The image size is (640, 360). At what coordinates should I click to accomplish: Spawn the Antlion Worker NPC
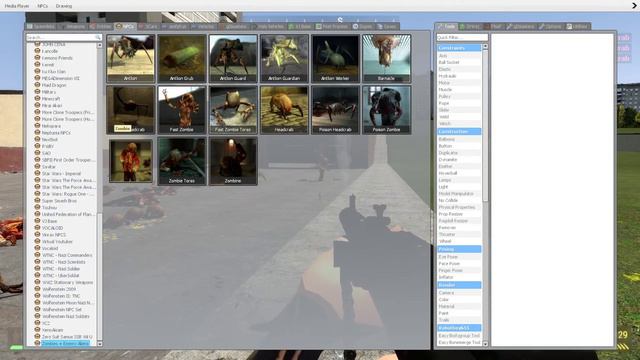tap(336, 58)
